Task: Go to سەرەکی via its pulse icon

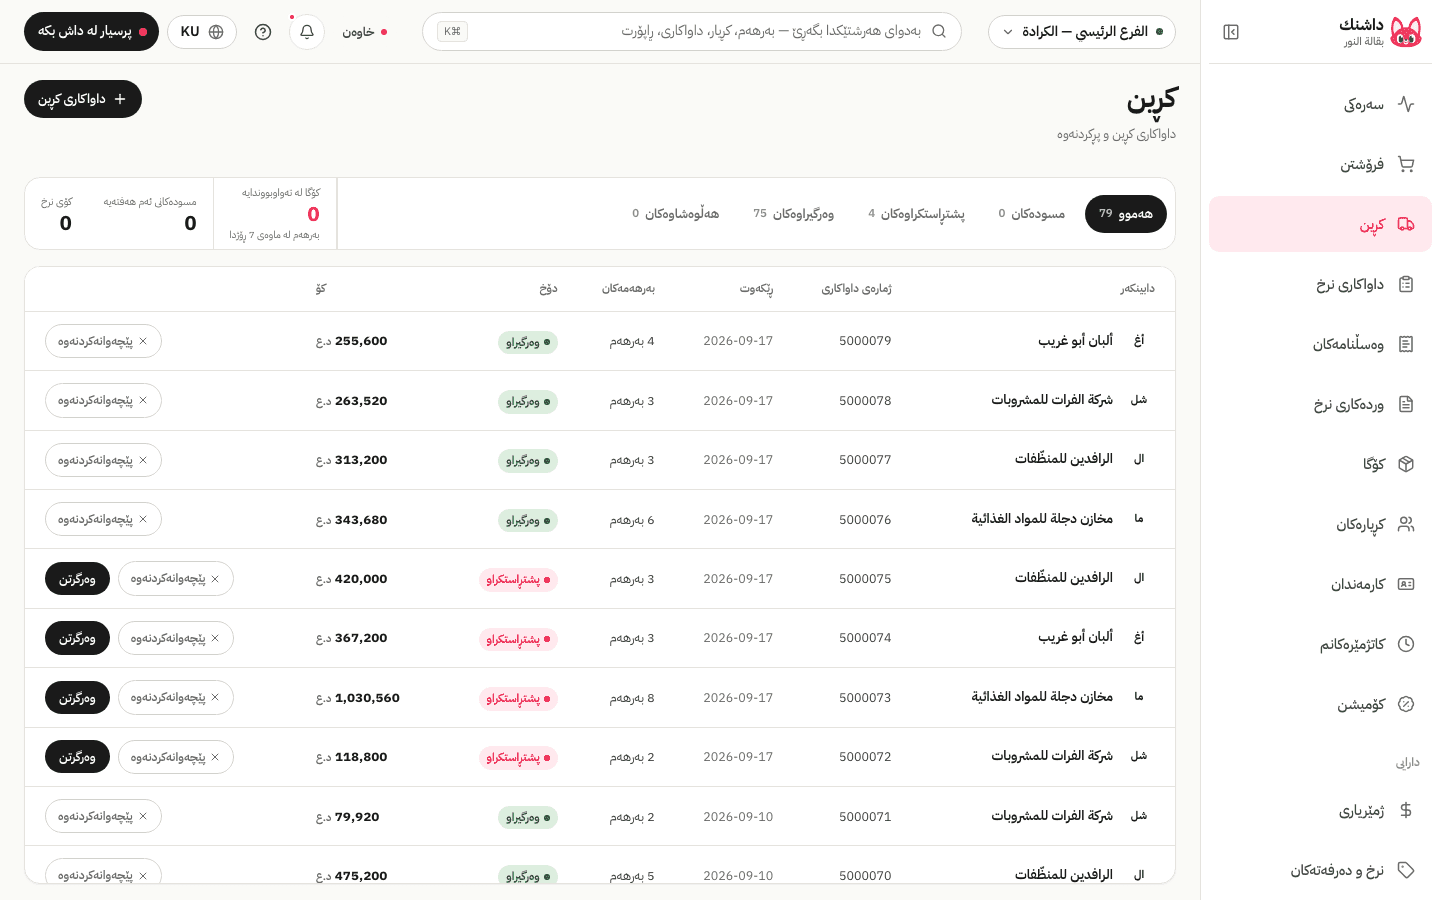Action: point(1406,104)
